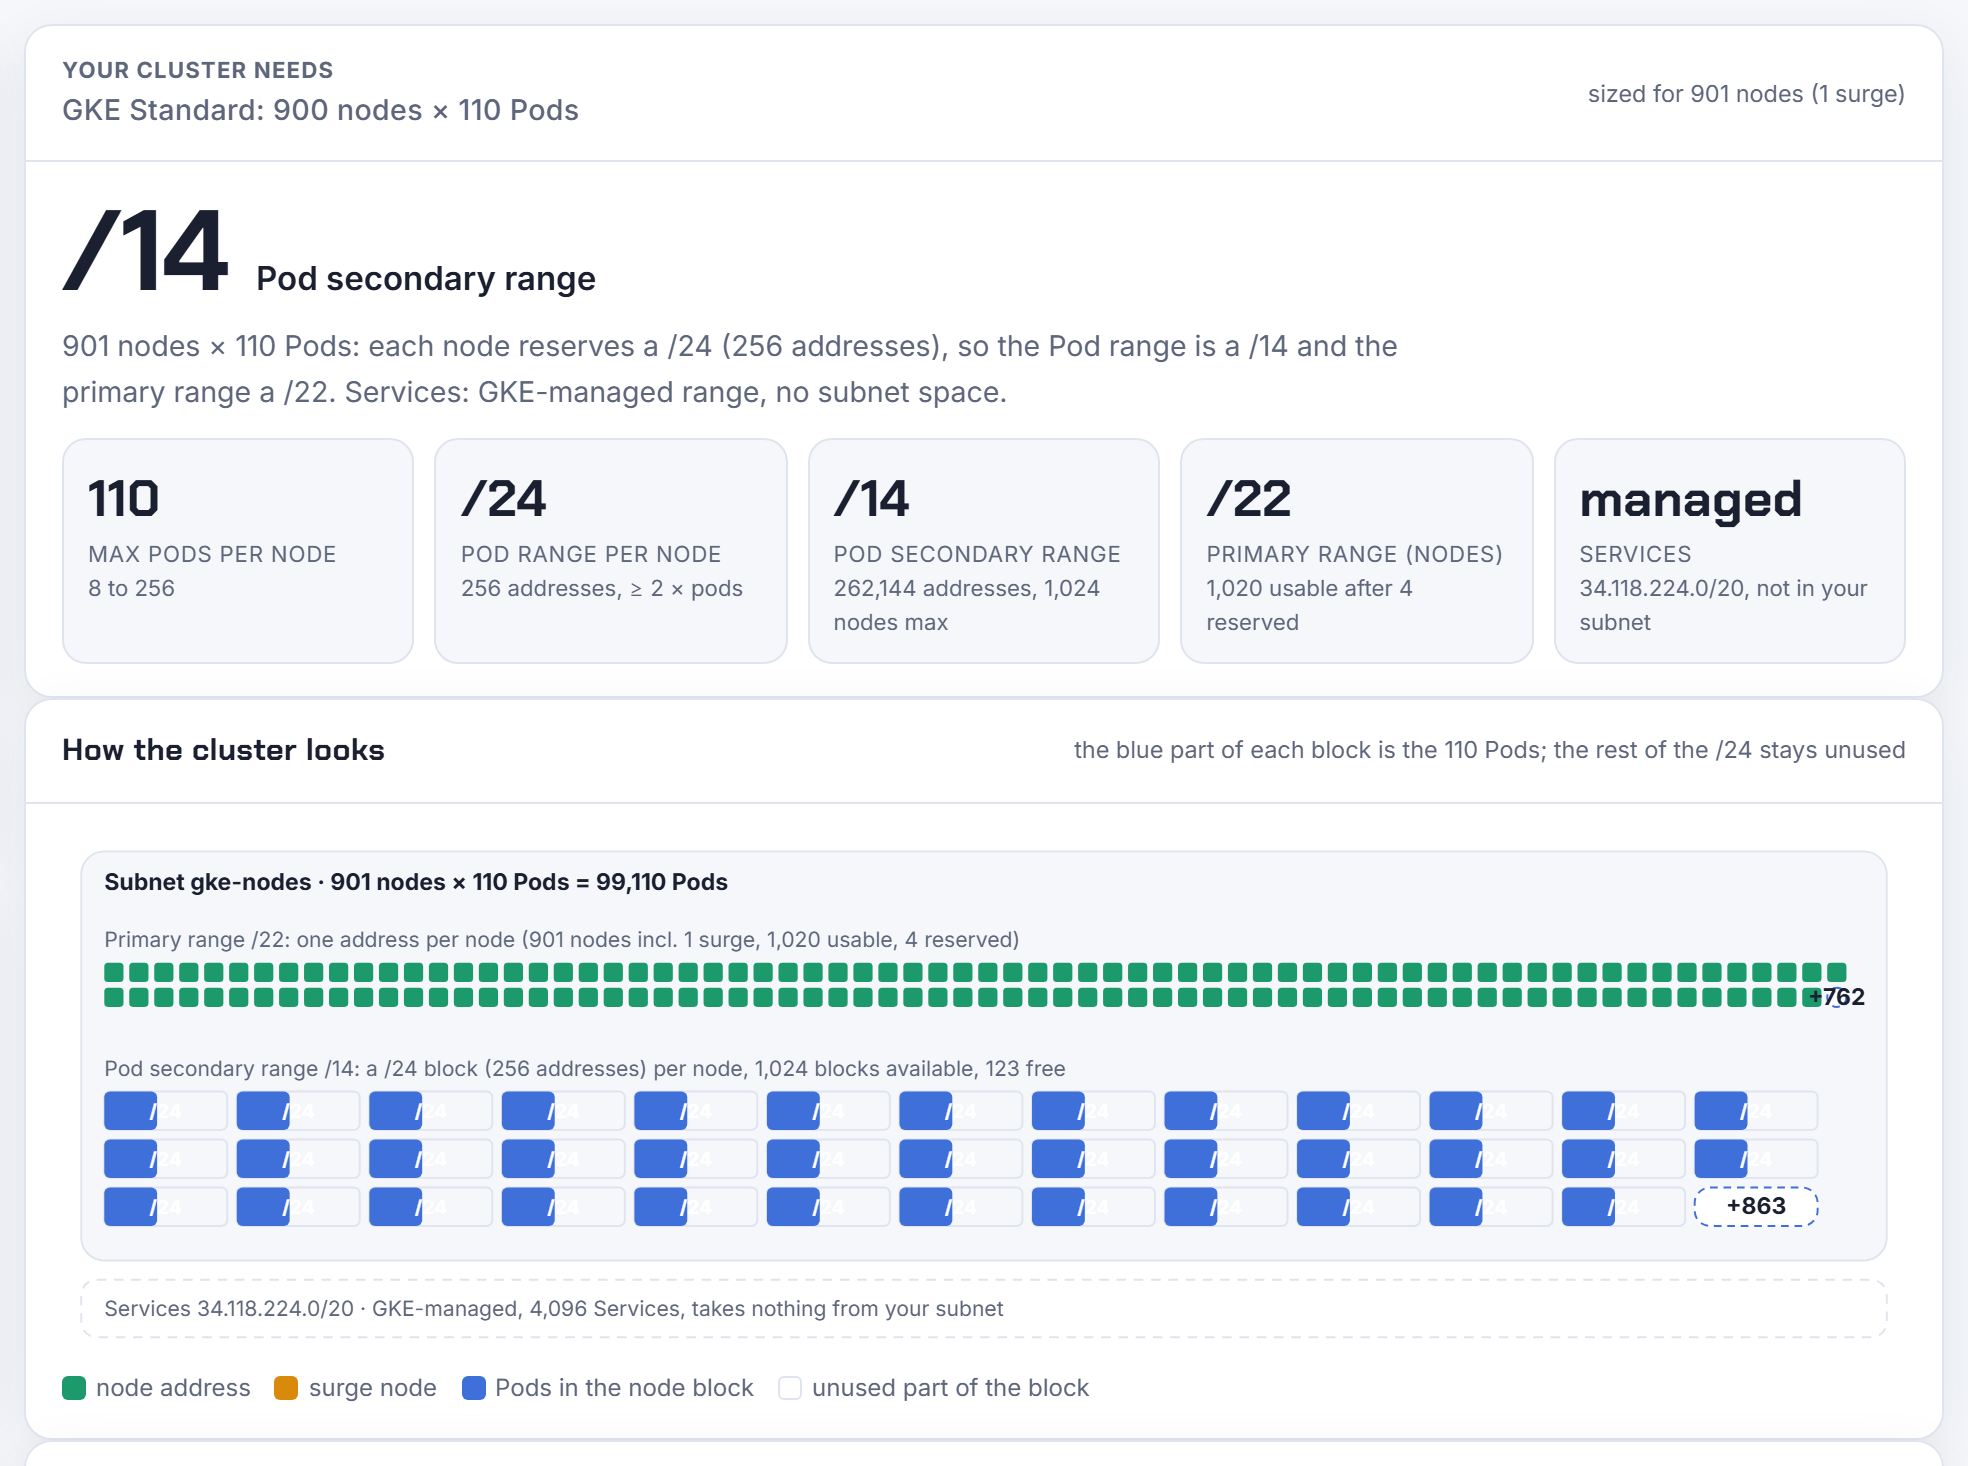Select the Max Pods Per Node card
Viewport: 1968px width, 1466px height.
click(238, 551)
